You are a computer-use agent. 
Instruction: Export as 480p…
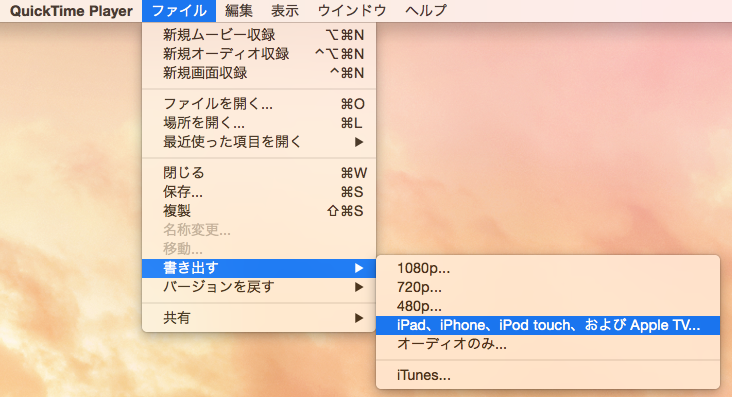548,306
